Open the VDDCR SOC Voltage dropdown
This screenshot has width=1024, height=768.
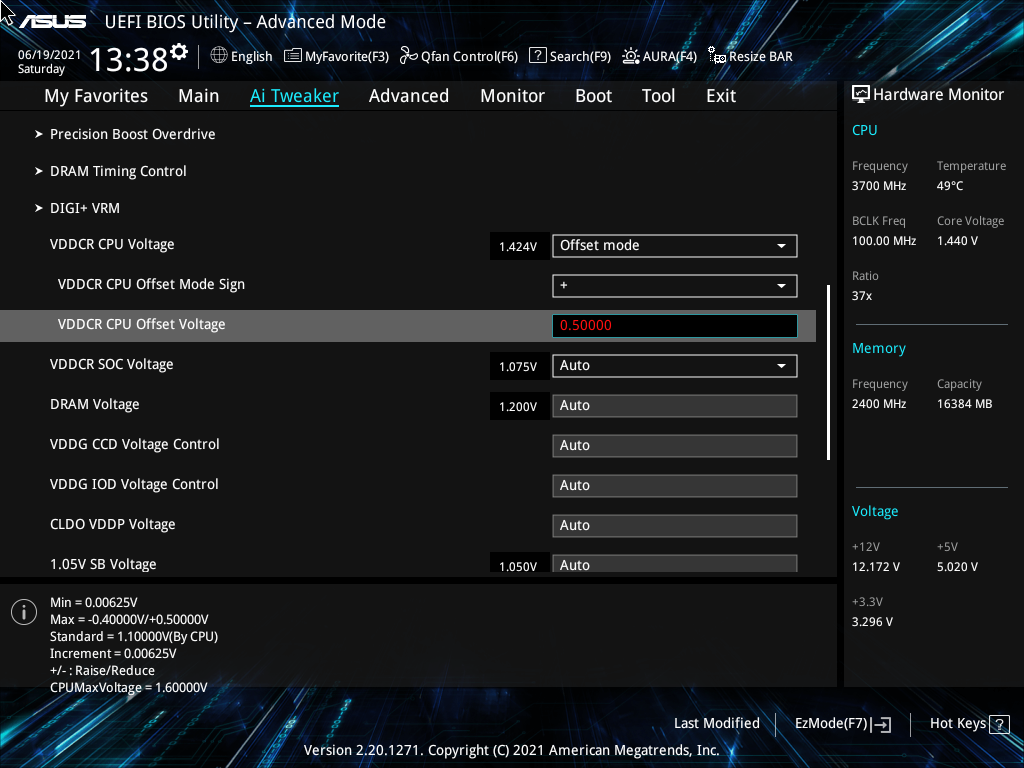coord(674,365)
